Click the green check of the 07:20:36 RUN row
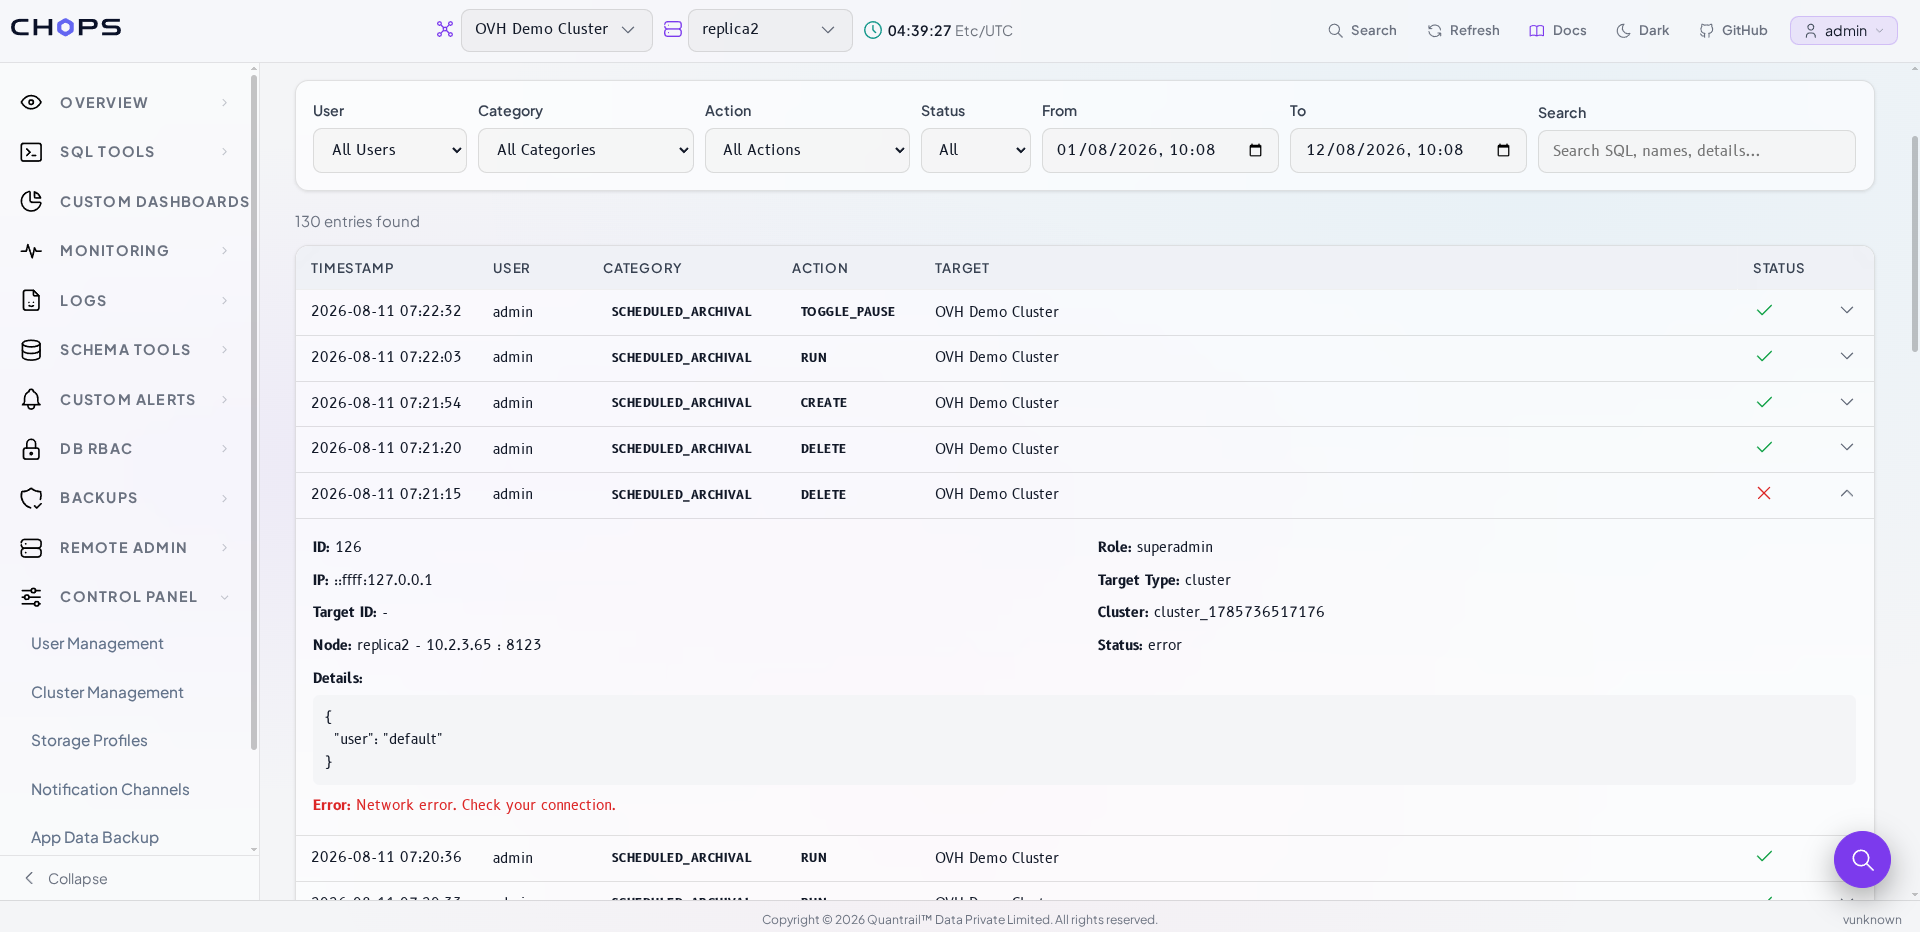 1764,857
